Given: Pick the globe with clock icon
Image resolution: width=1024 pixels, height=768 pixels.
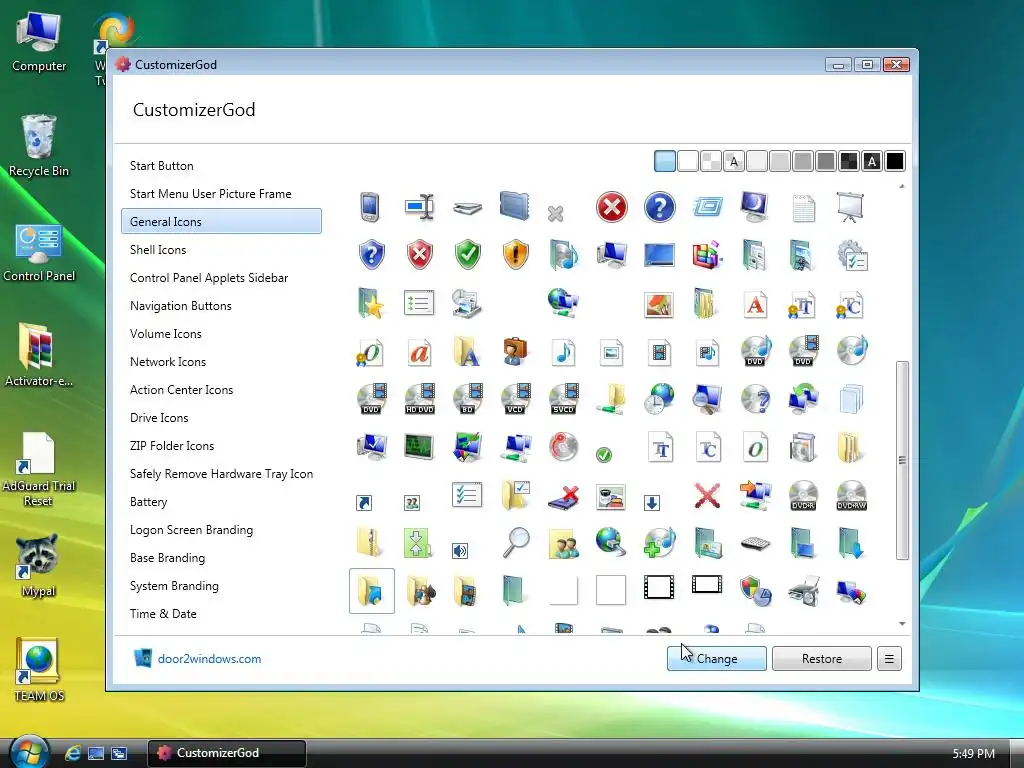Looking at the screenshot, I should (x=659, y=398).
